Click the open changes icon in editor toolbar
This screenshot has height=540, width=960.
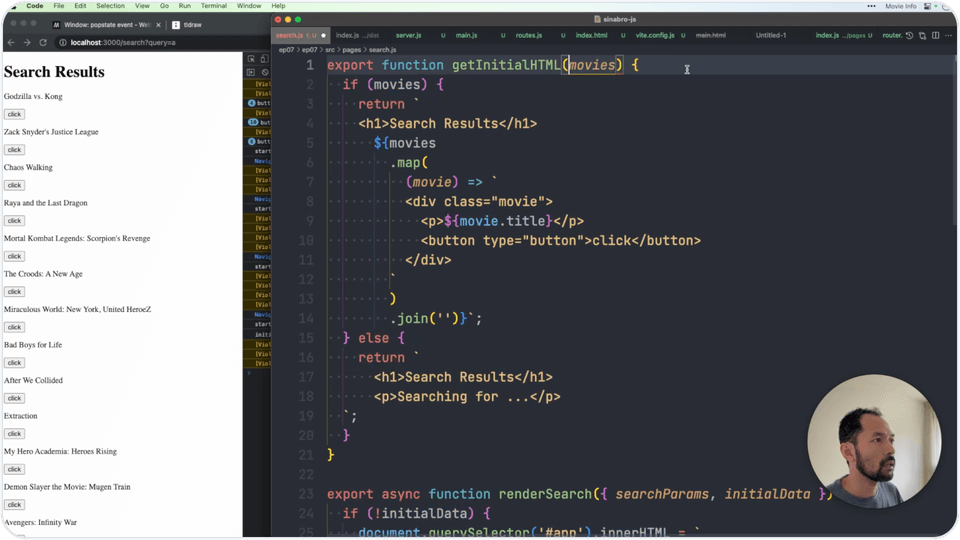pyautogui.click(x=922, y=36)
